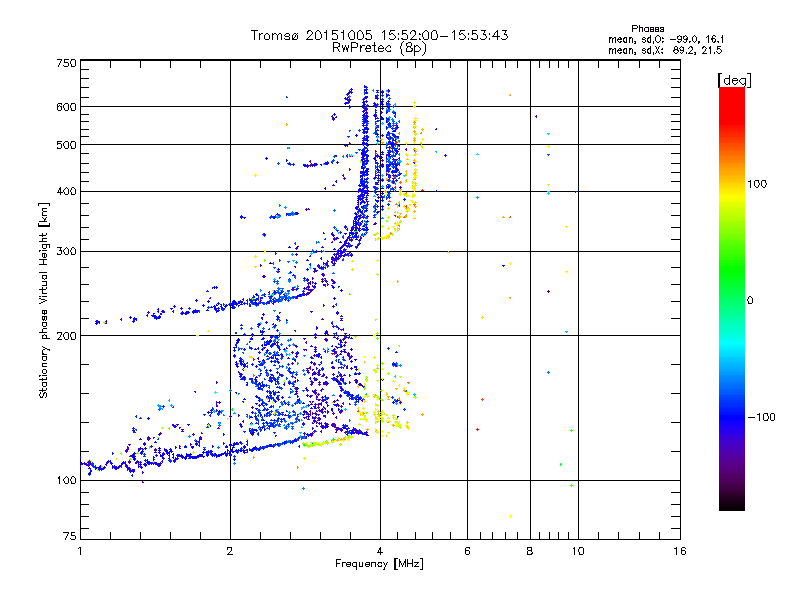This screenshot has width=800, height=600.
Task: Click the '[deg]' colorbar unit label
Action: (x=734, y=80)
